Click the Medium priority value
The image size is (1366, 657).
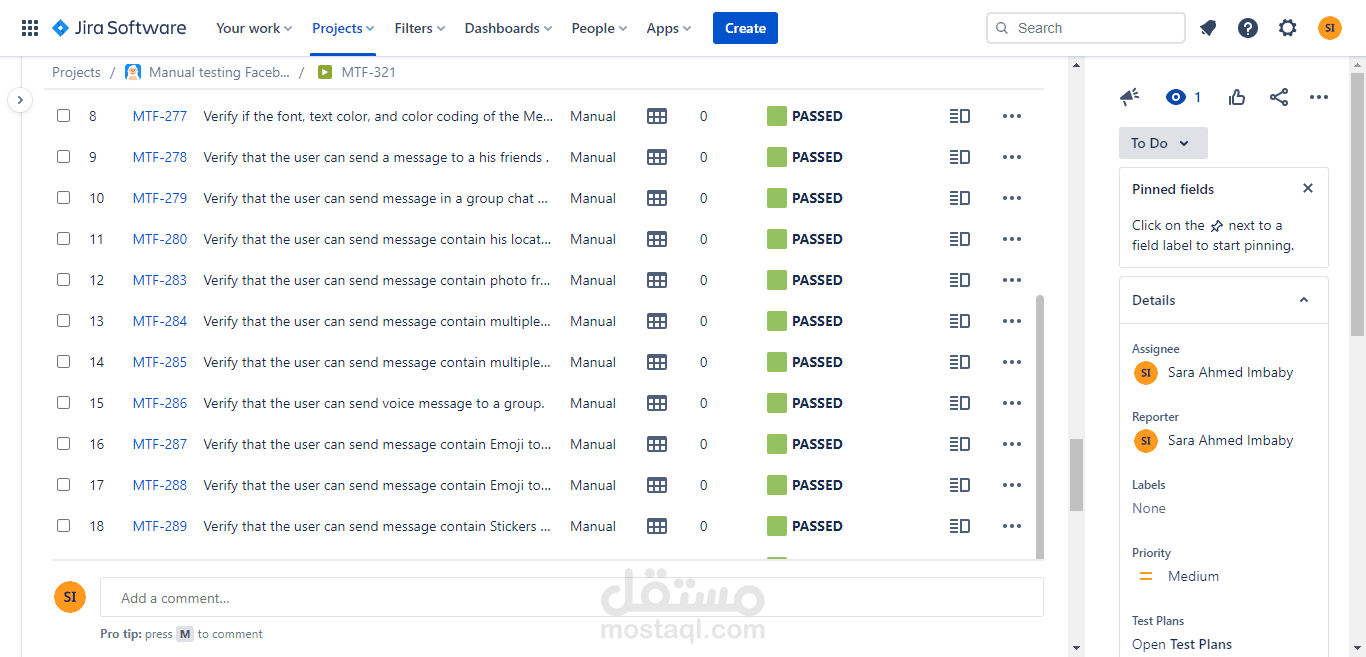(x=1193, y=576)
